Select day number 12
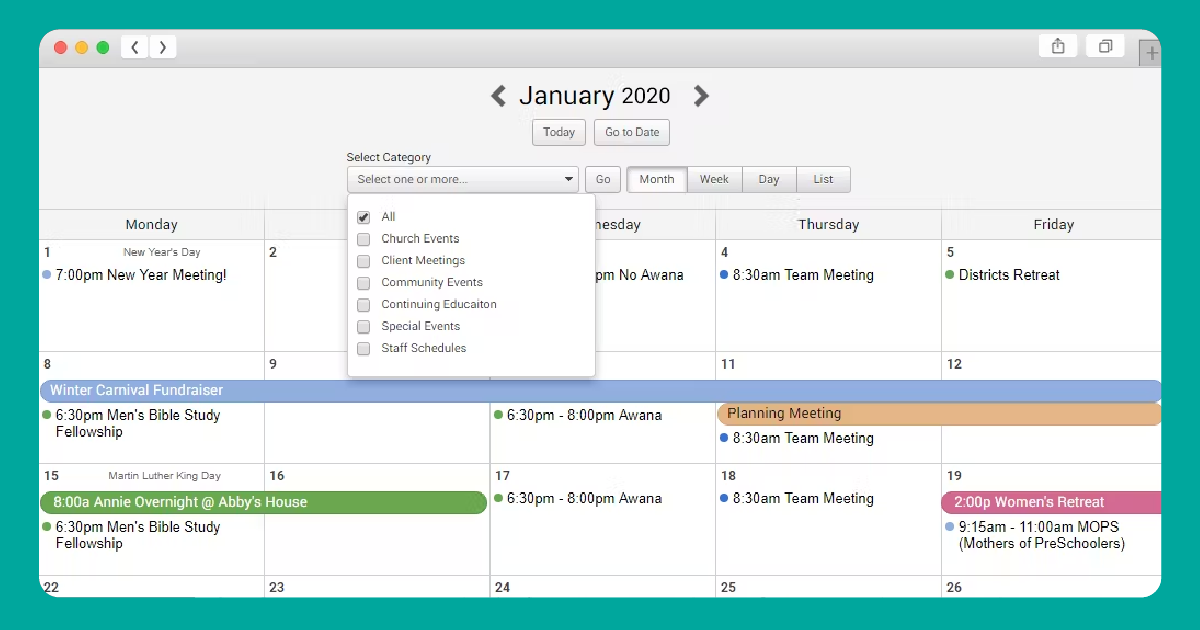 (954, 364)
